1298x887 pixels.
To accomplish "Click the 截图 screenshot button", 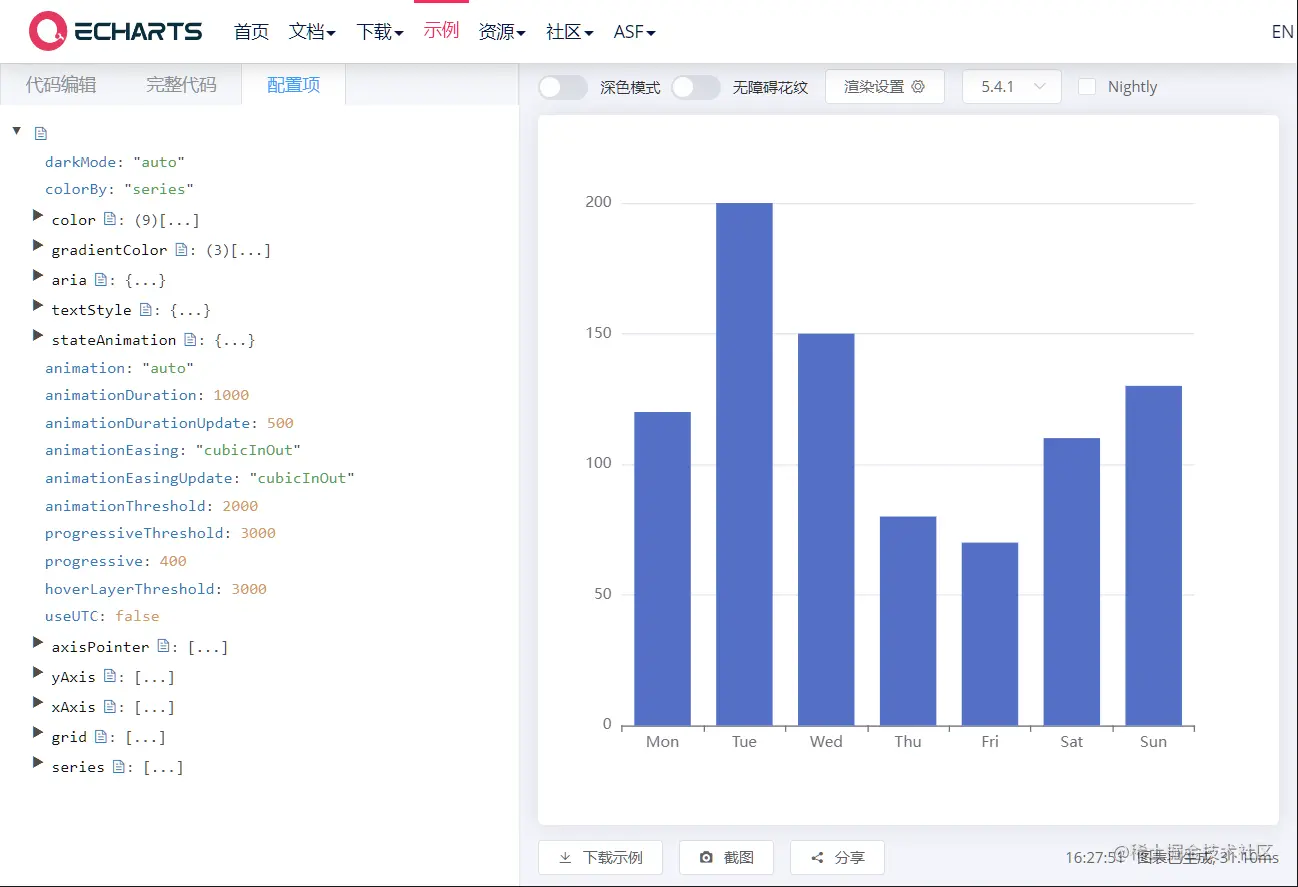I will [727, 857].
